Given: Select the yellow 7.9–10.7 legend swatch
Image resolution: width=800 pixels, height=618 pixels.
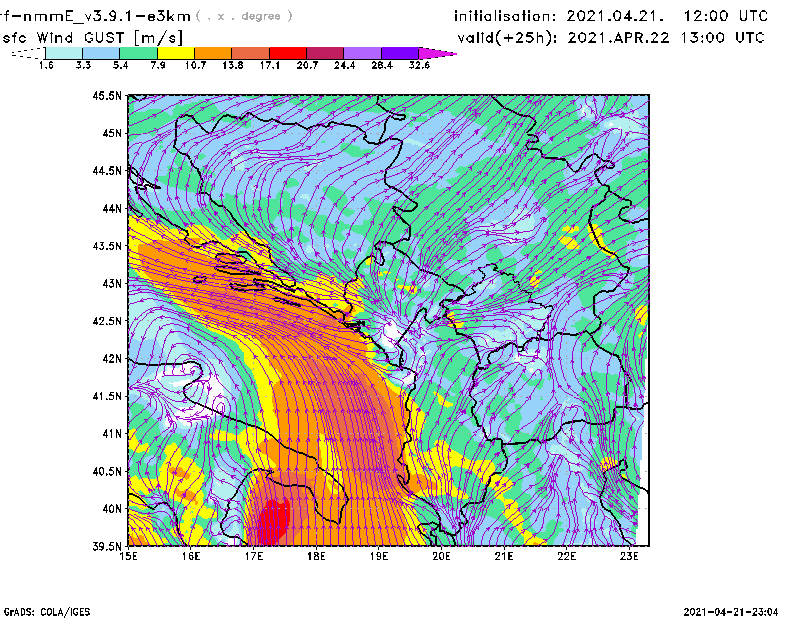Looking at the screenshot, I should tap(176, 53).
